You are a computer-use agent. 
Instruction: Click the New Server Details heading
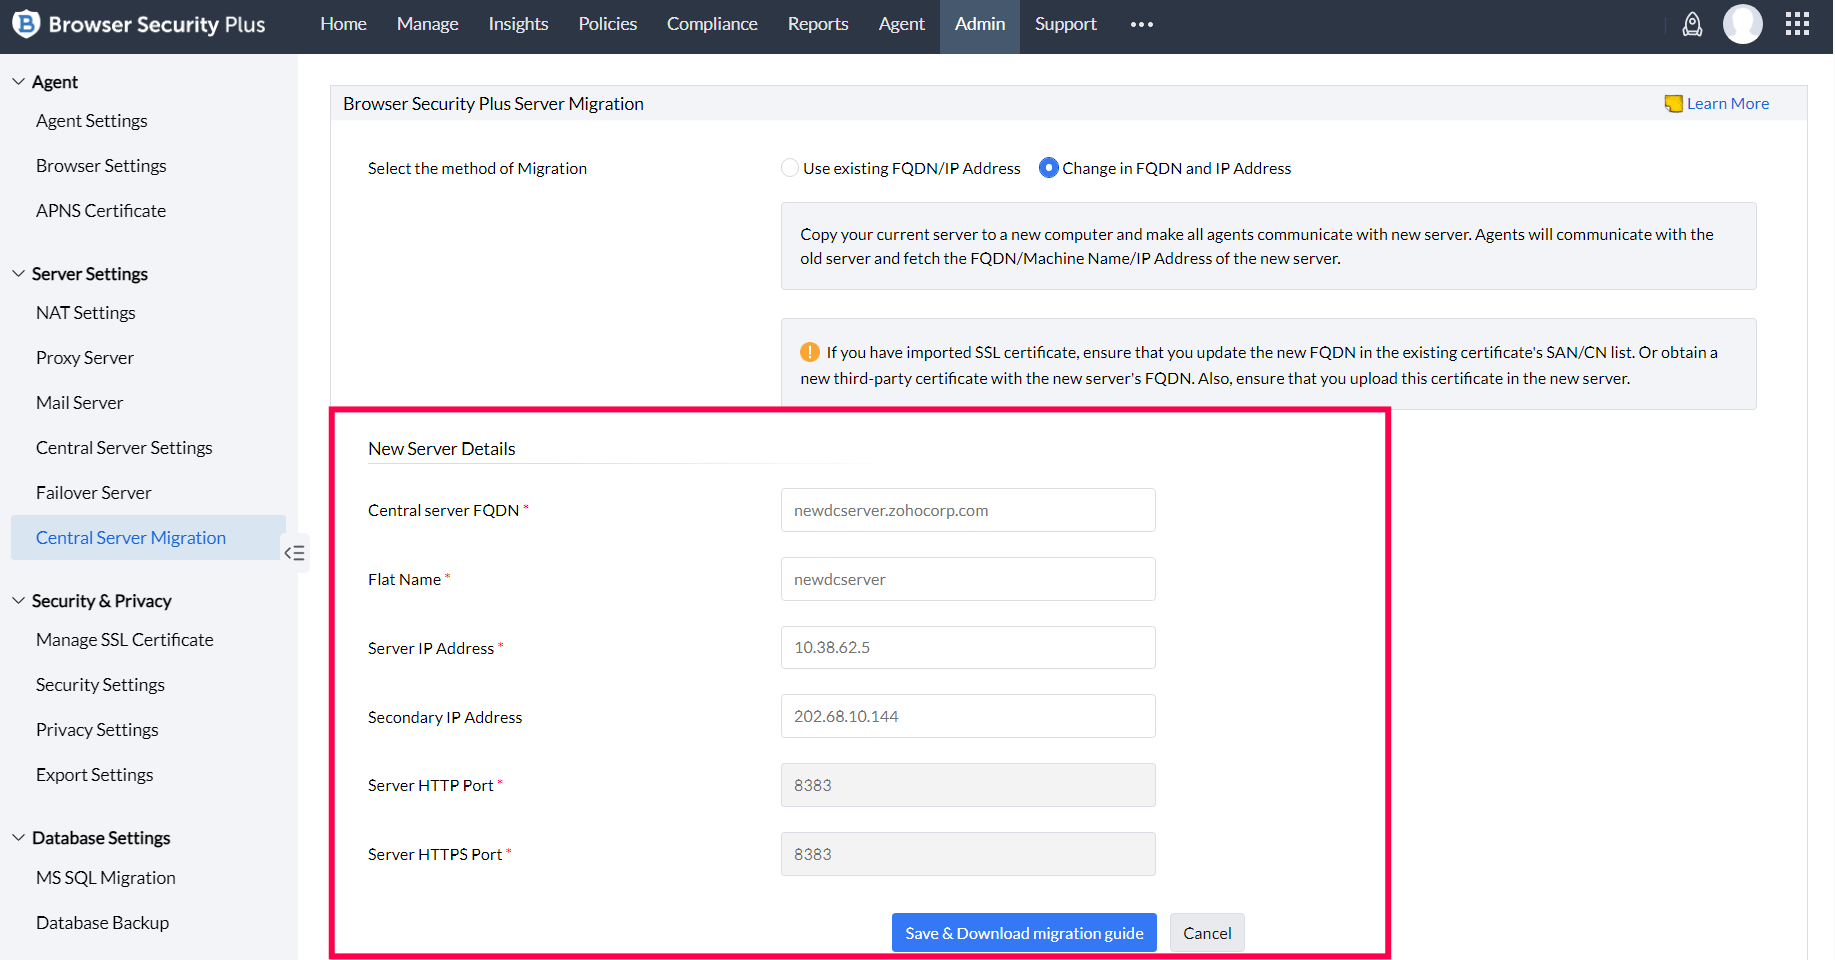point(442,449)
